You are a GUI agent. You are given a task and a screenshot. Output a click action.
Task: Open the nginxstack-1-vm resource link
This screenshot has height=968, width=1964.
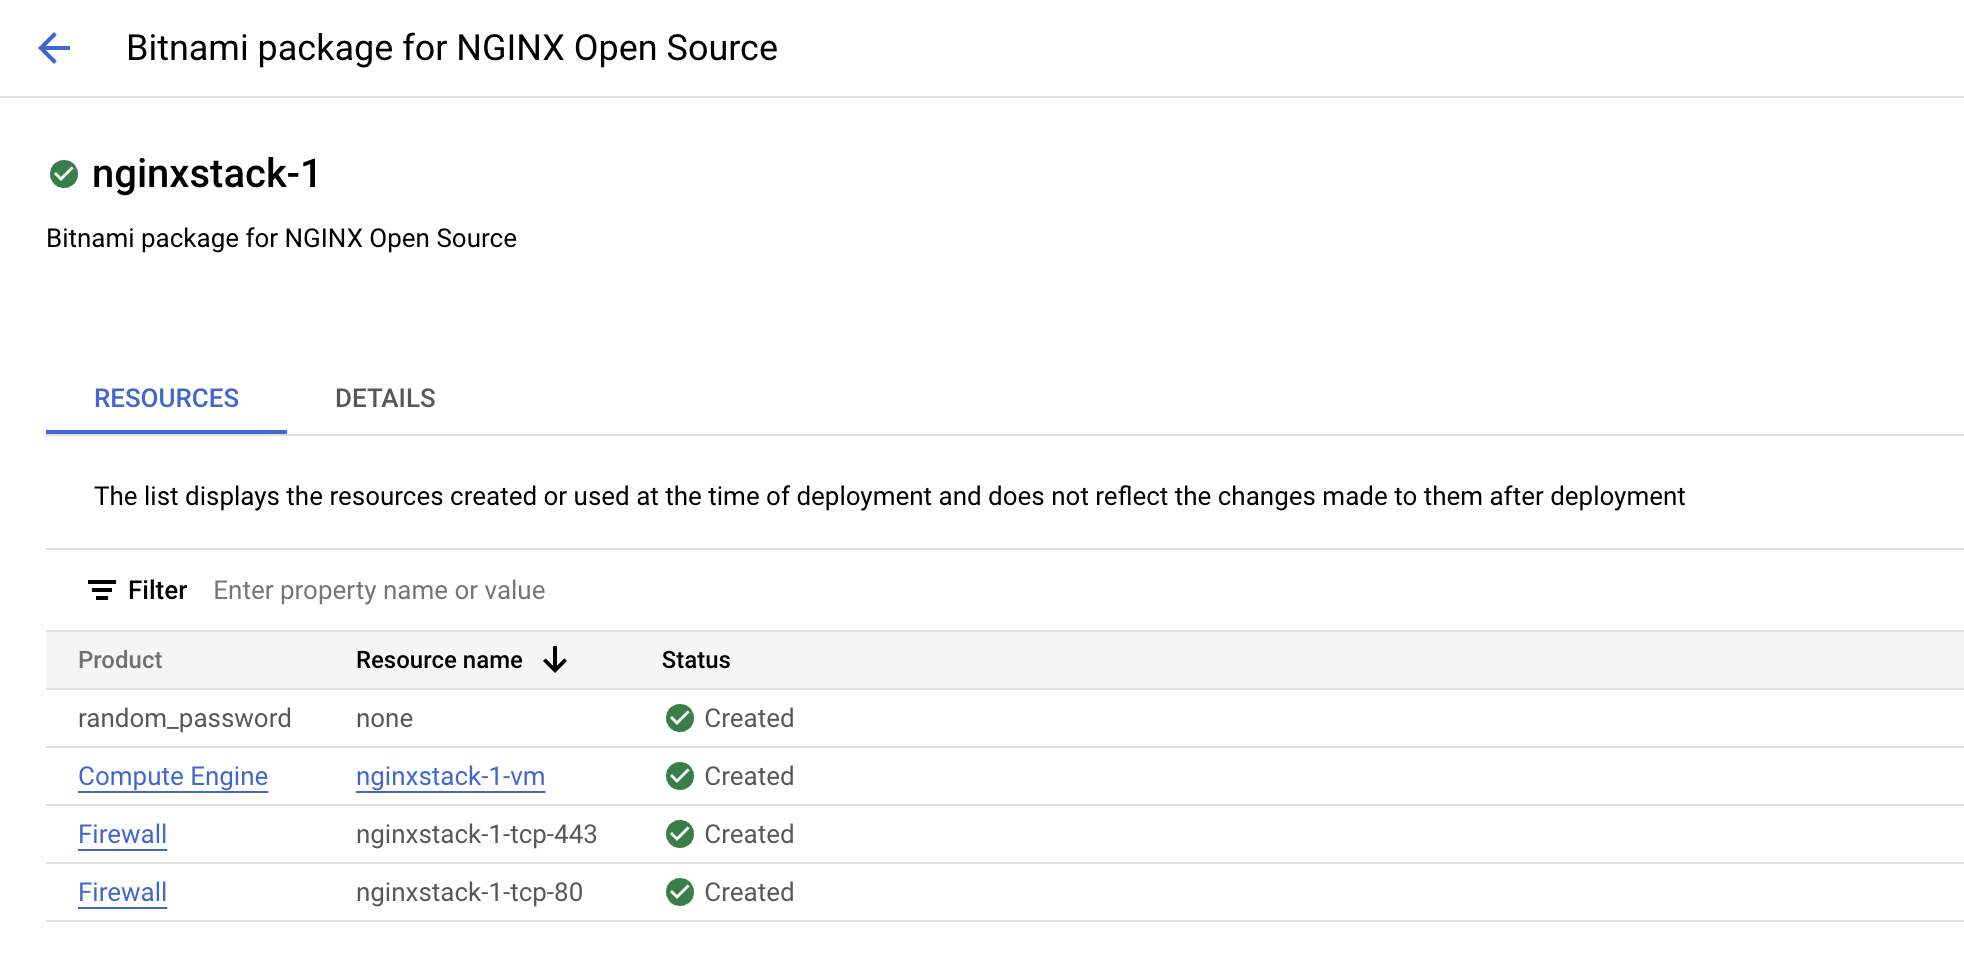pyautogui.click(x=450, y=776)
